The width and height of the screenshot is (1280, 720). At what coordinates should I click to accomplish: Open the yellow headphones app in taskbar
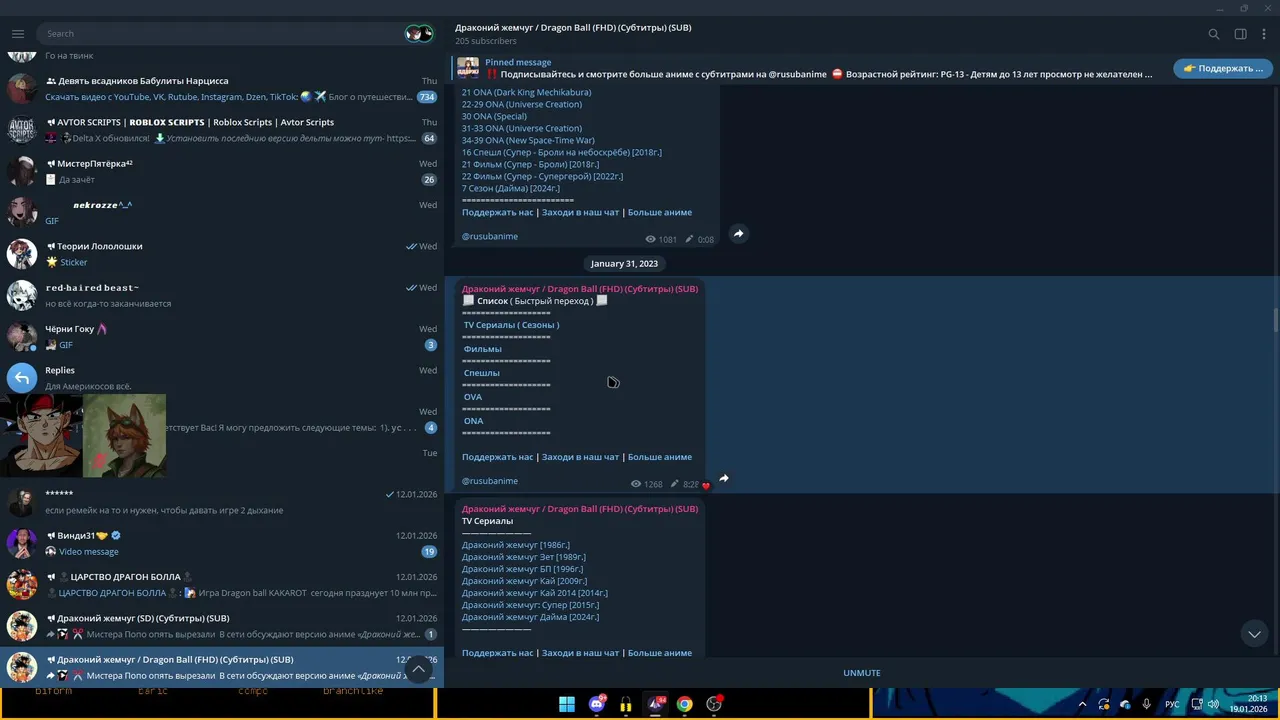(x=625, y=704)
